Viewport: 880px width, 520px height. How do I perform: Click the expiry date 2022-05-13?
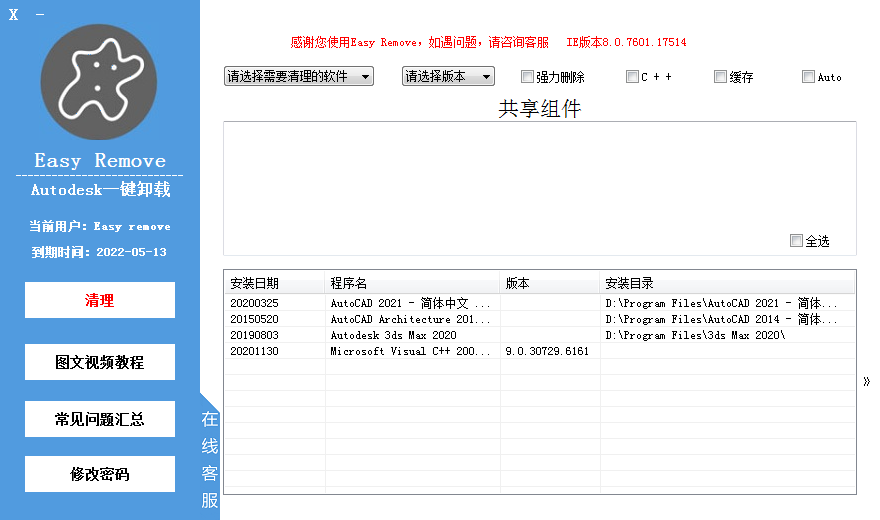[131, 252]
